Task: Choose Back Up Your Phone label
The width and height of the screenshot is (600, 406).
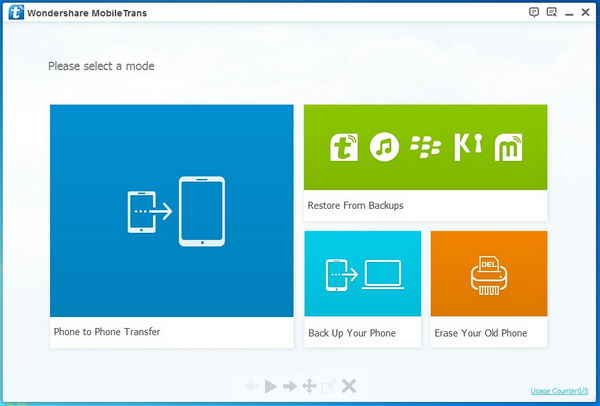Action: pos(352,333)
